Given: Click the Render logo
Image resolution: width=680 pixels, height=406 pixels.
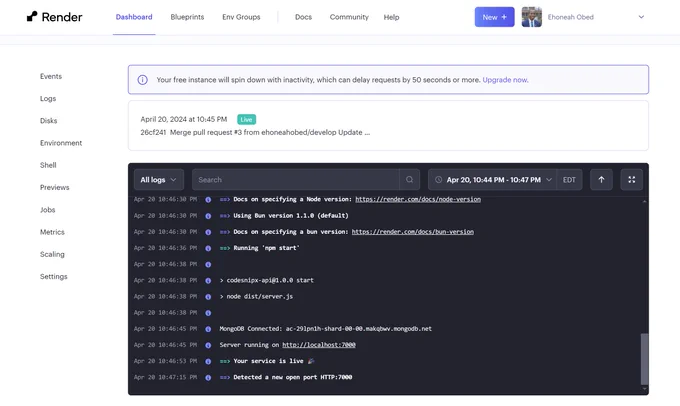Looking at the screenshot, I should point(54,17).
